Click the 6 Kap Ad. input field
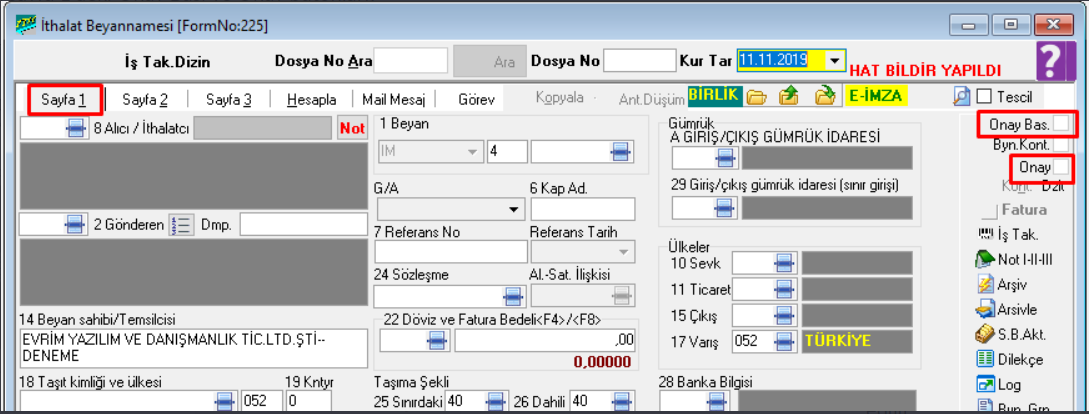This screenshot has height=414, width=1089. click(583, 209)
